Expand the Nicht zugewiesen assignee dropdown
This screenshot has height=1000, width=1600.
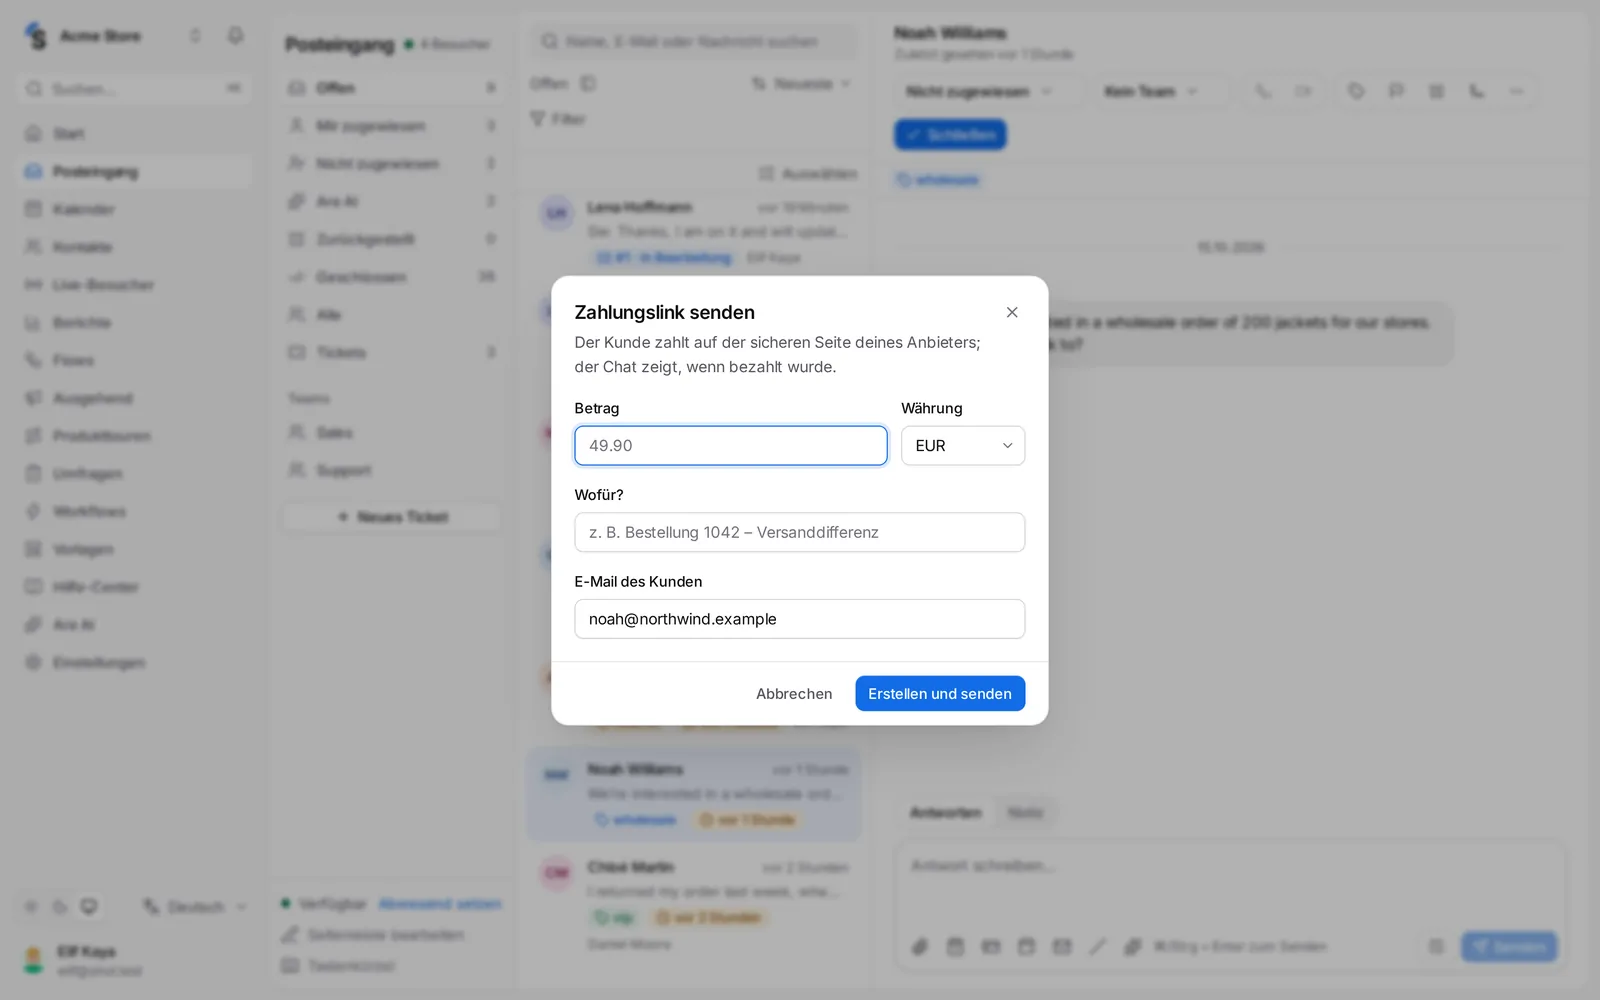click(979, 91)
